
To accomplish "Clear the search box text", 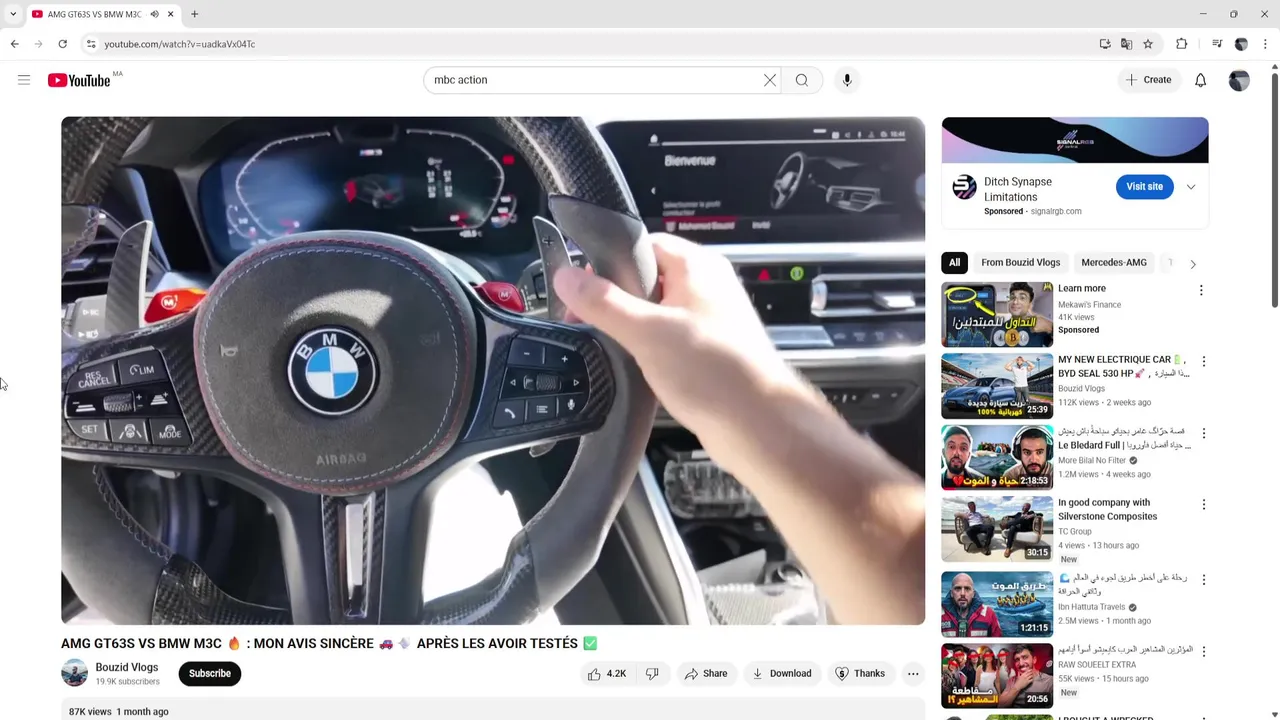I will point(770,80).
